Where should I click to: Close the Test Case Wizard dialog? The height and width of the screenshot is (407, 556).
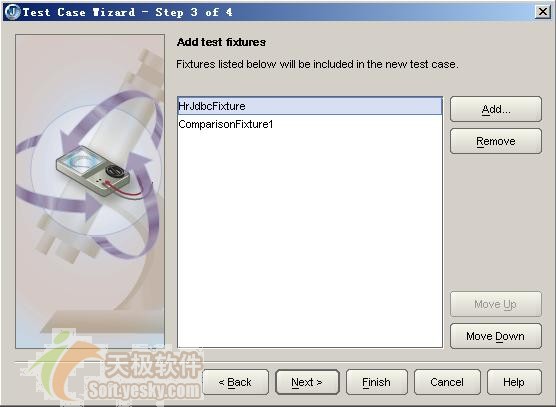(x=543, y=12)
